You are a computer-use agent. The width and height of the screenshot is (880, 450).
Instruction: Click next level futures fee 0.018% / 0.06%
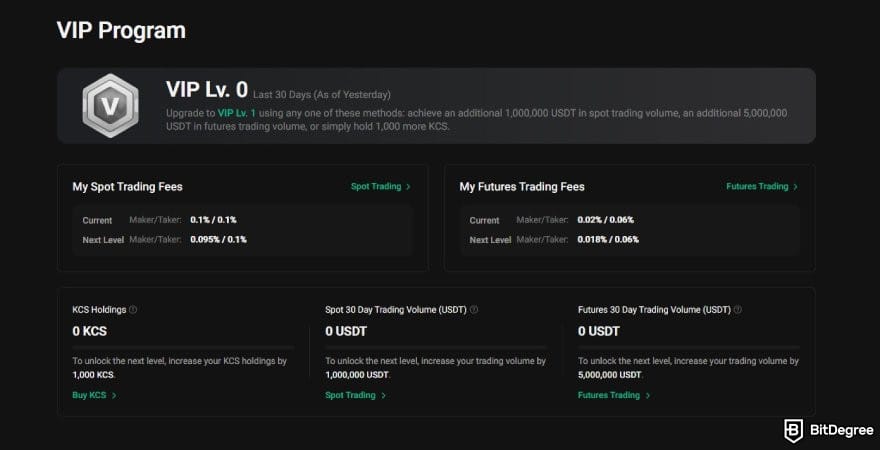[608, 240]
